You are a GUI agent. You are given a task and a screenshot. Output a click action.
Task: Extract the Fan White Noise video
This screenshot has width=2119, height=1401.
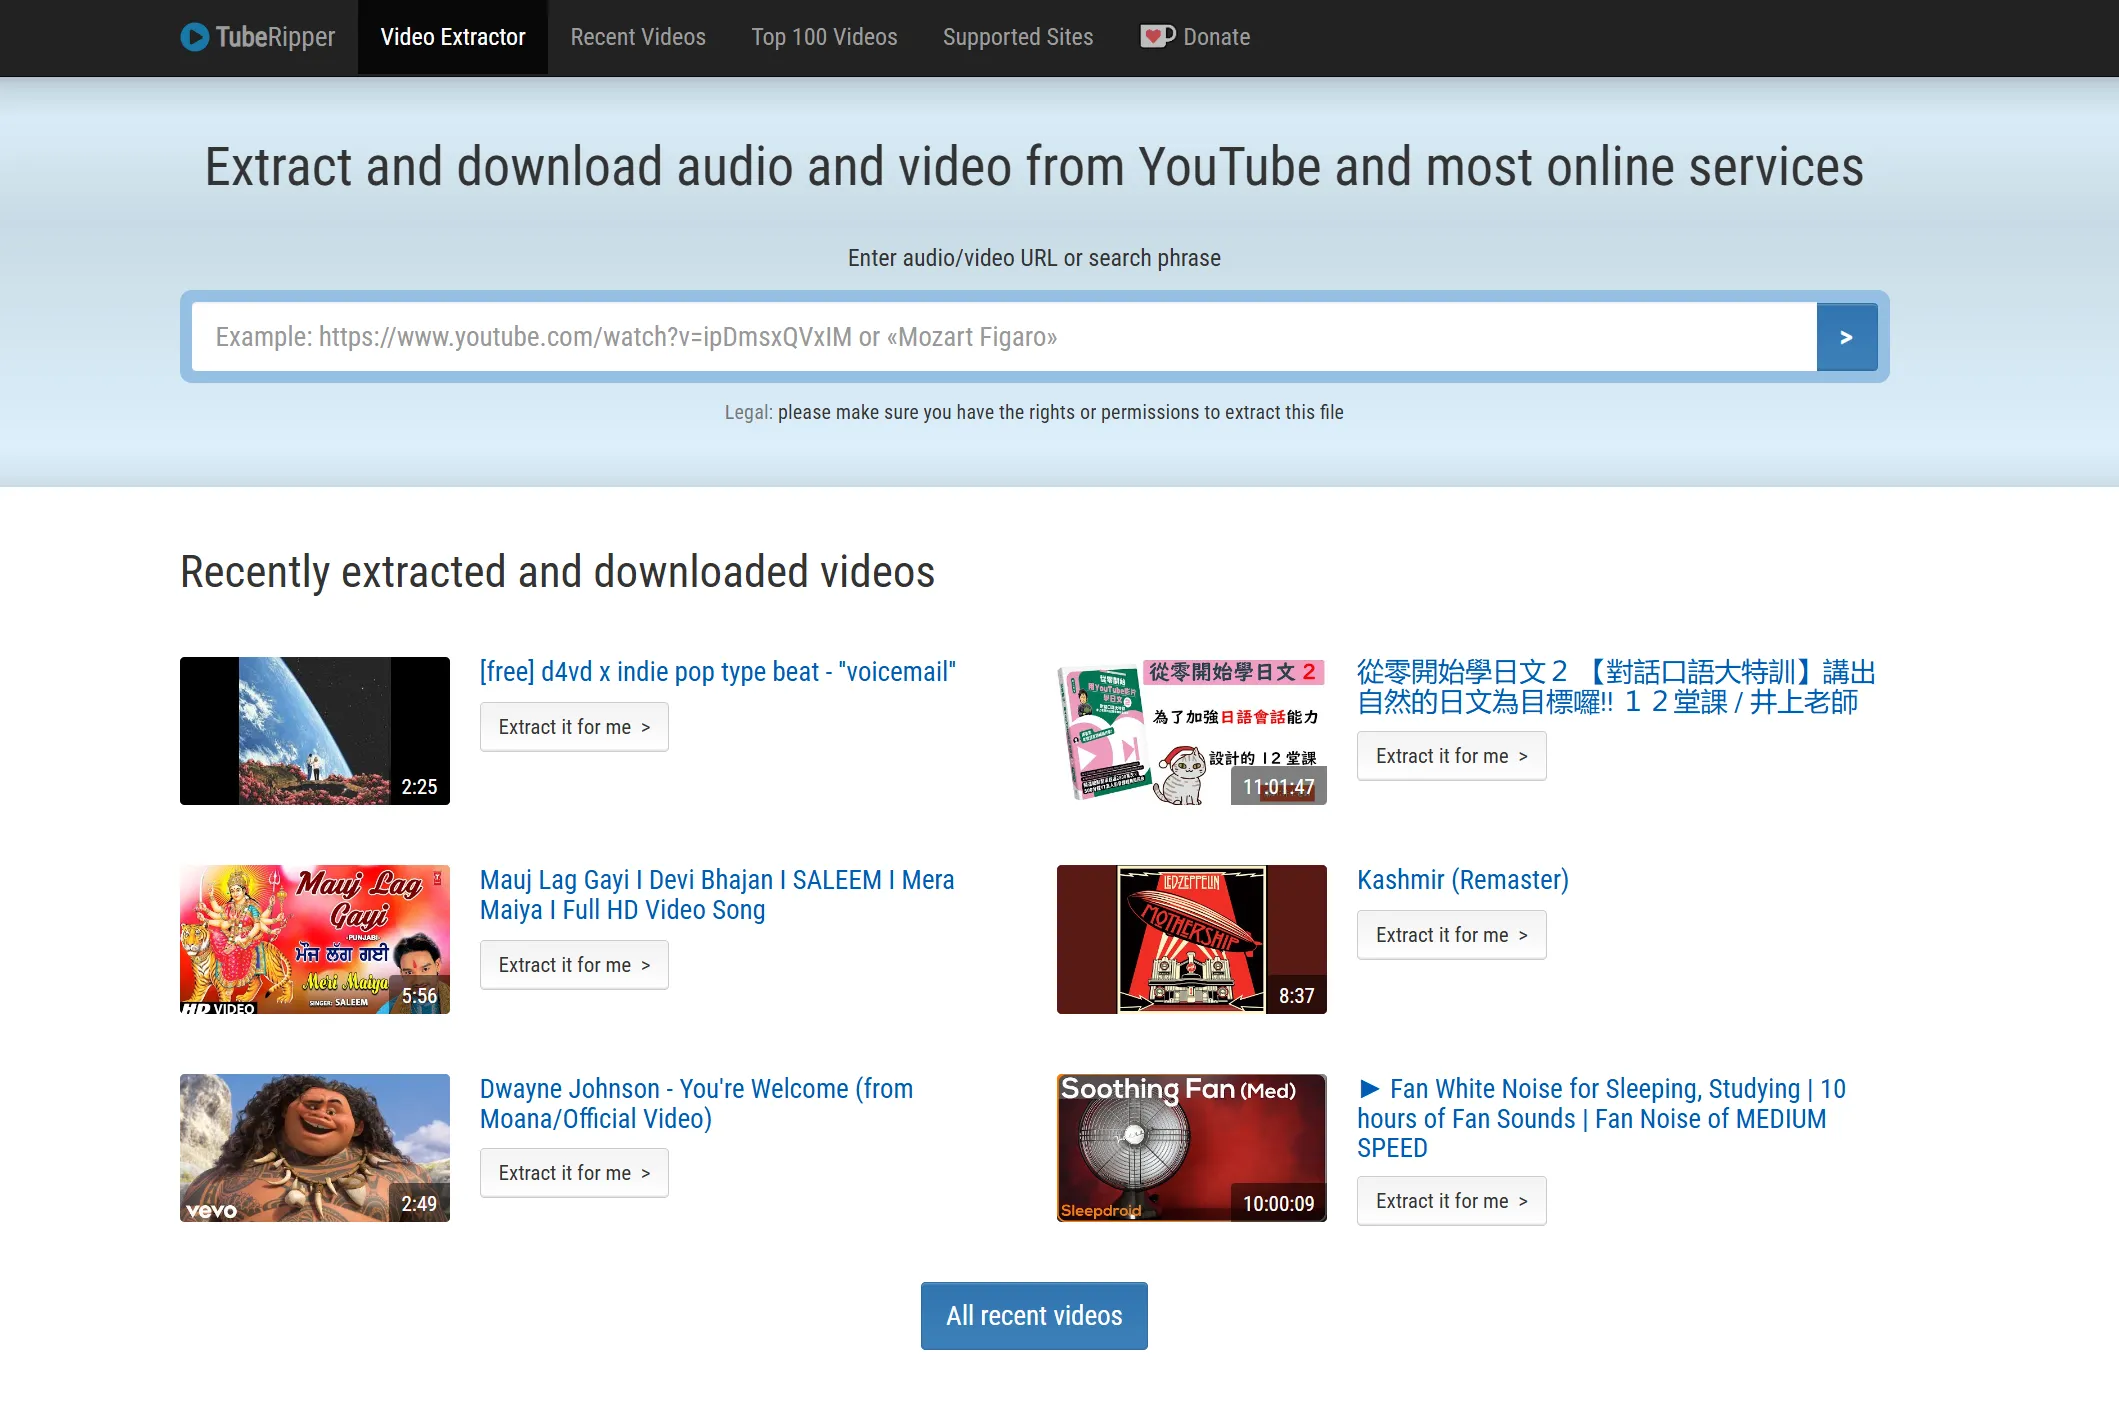tap(1451, 1200)
